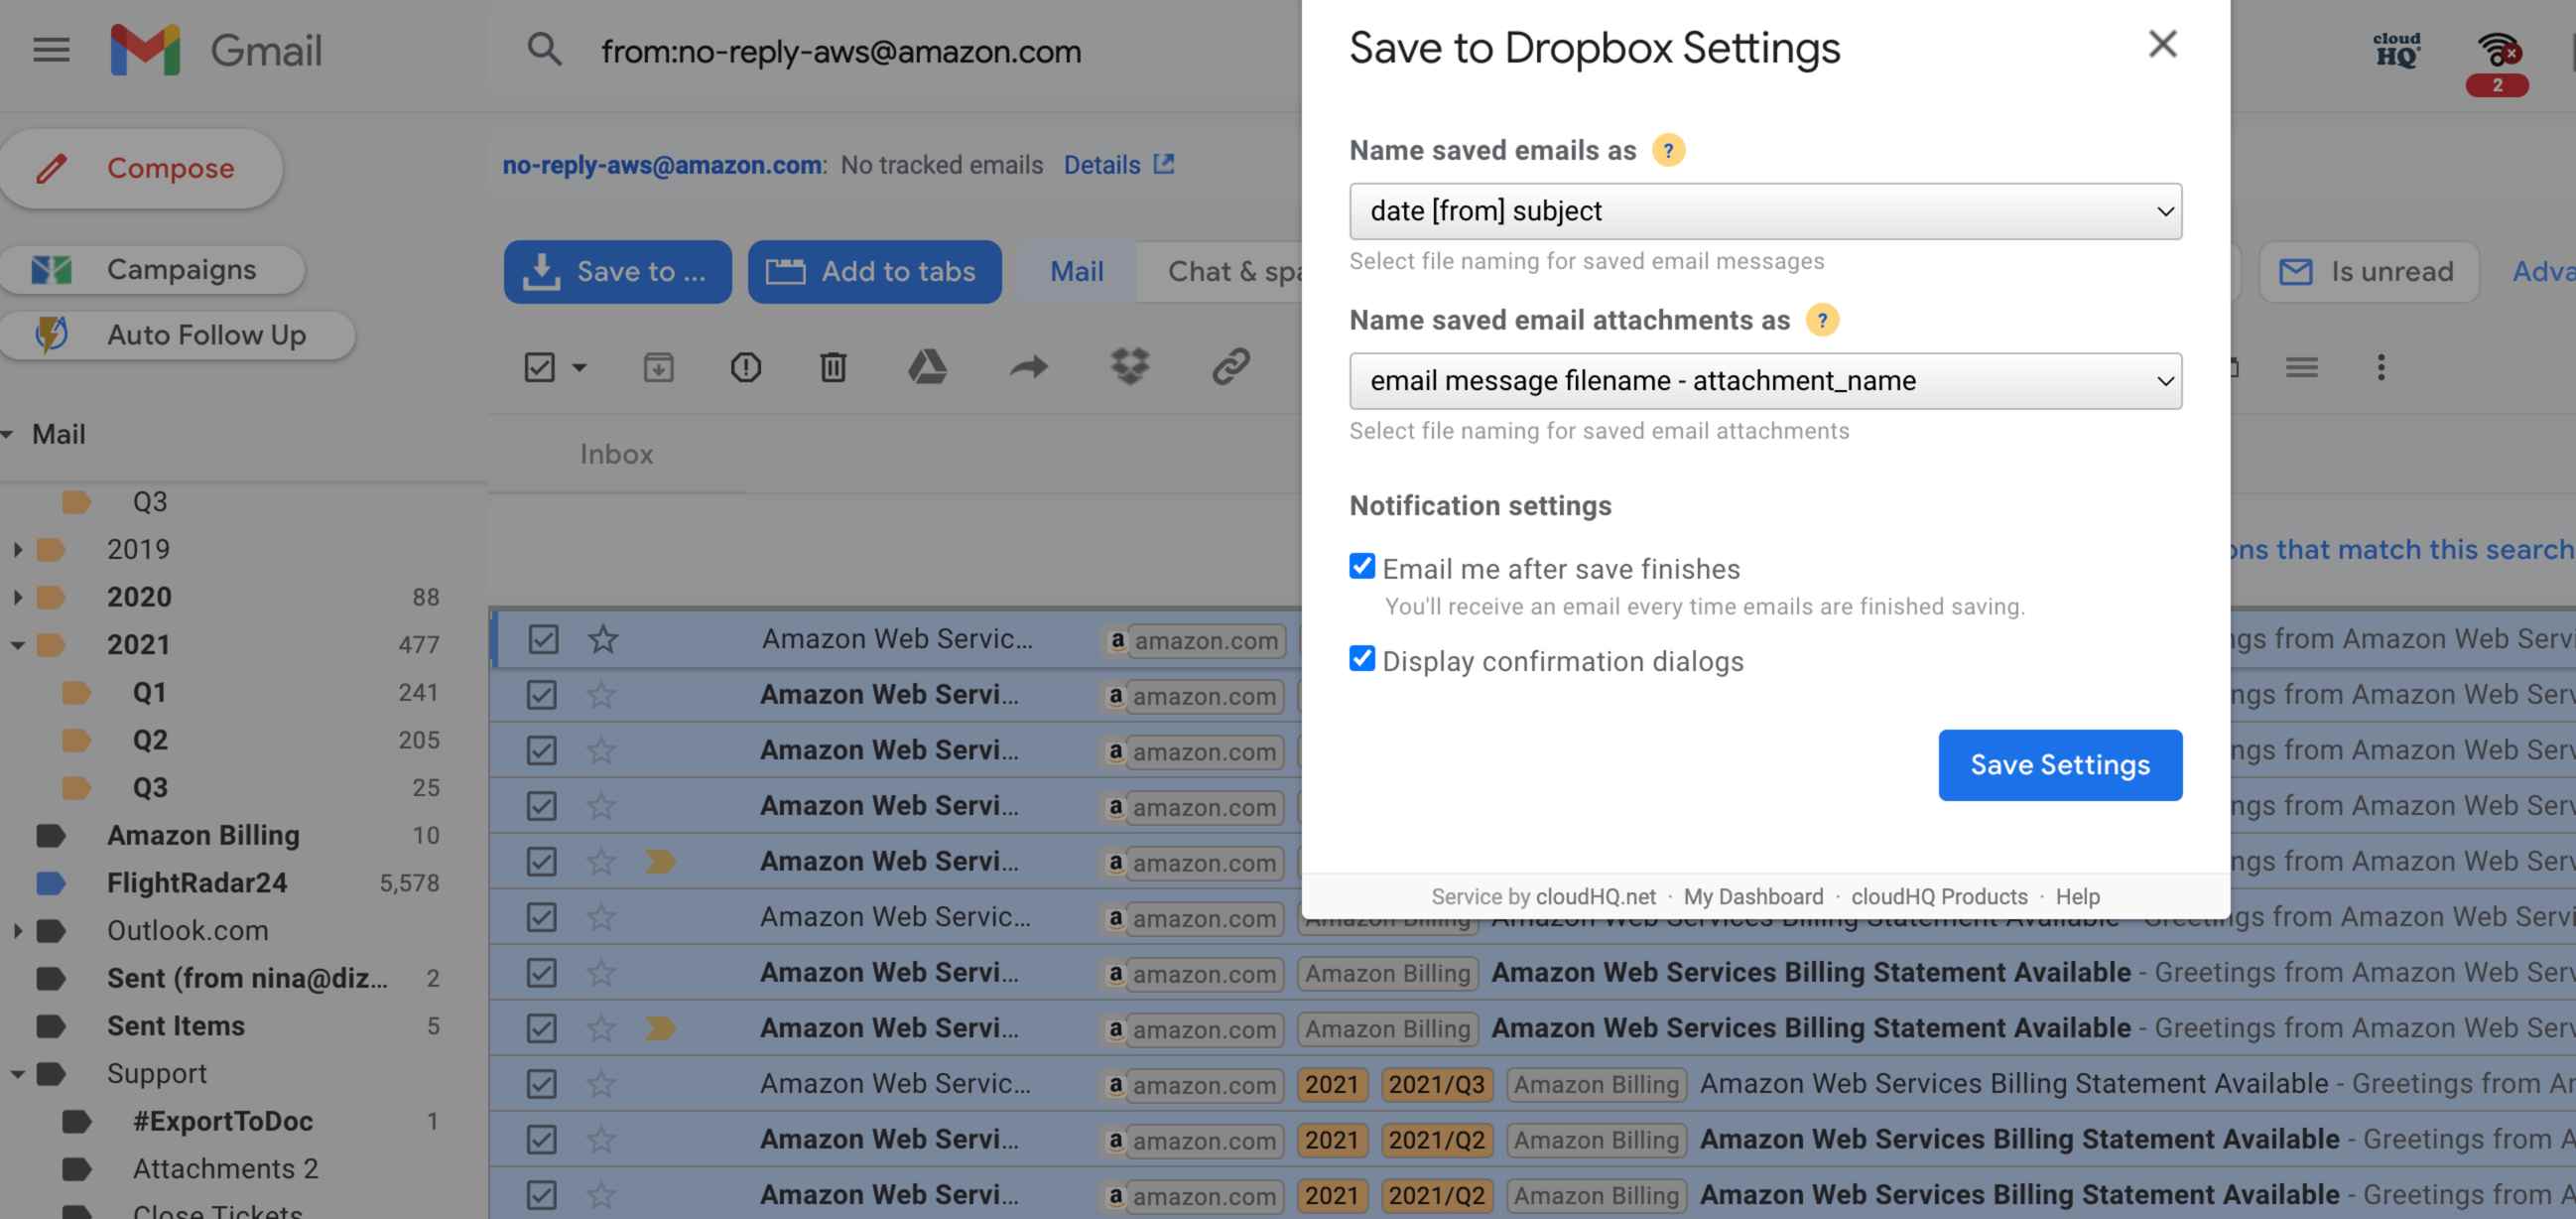Image resolution: width=2576 pixels, height=1219 pixels.
Task: Click the report spam icon
Action: [746, 368]
